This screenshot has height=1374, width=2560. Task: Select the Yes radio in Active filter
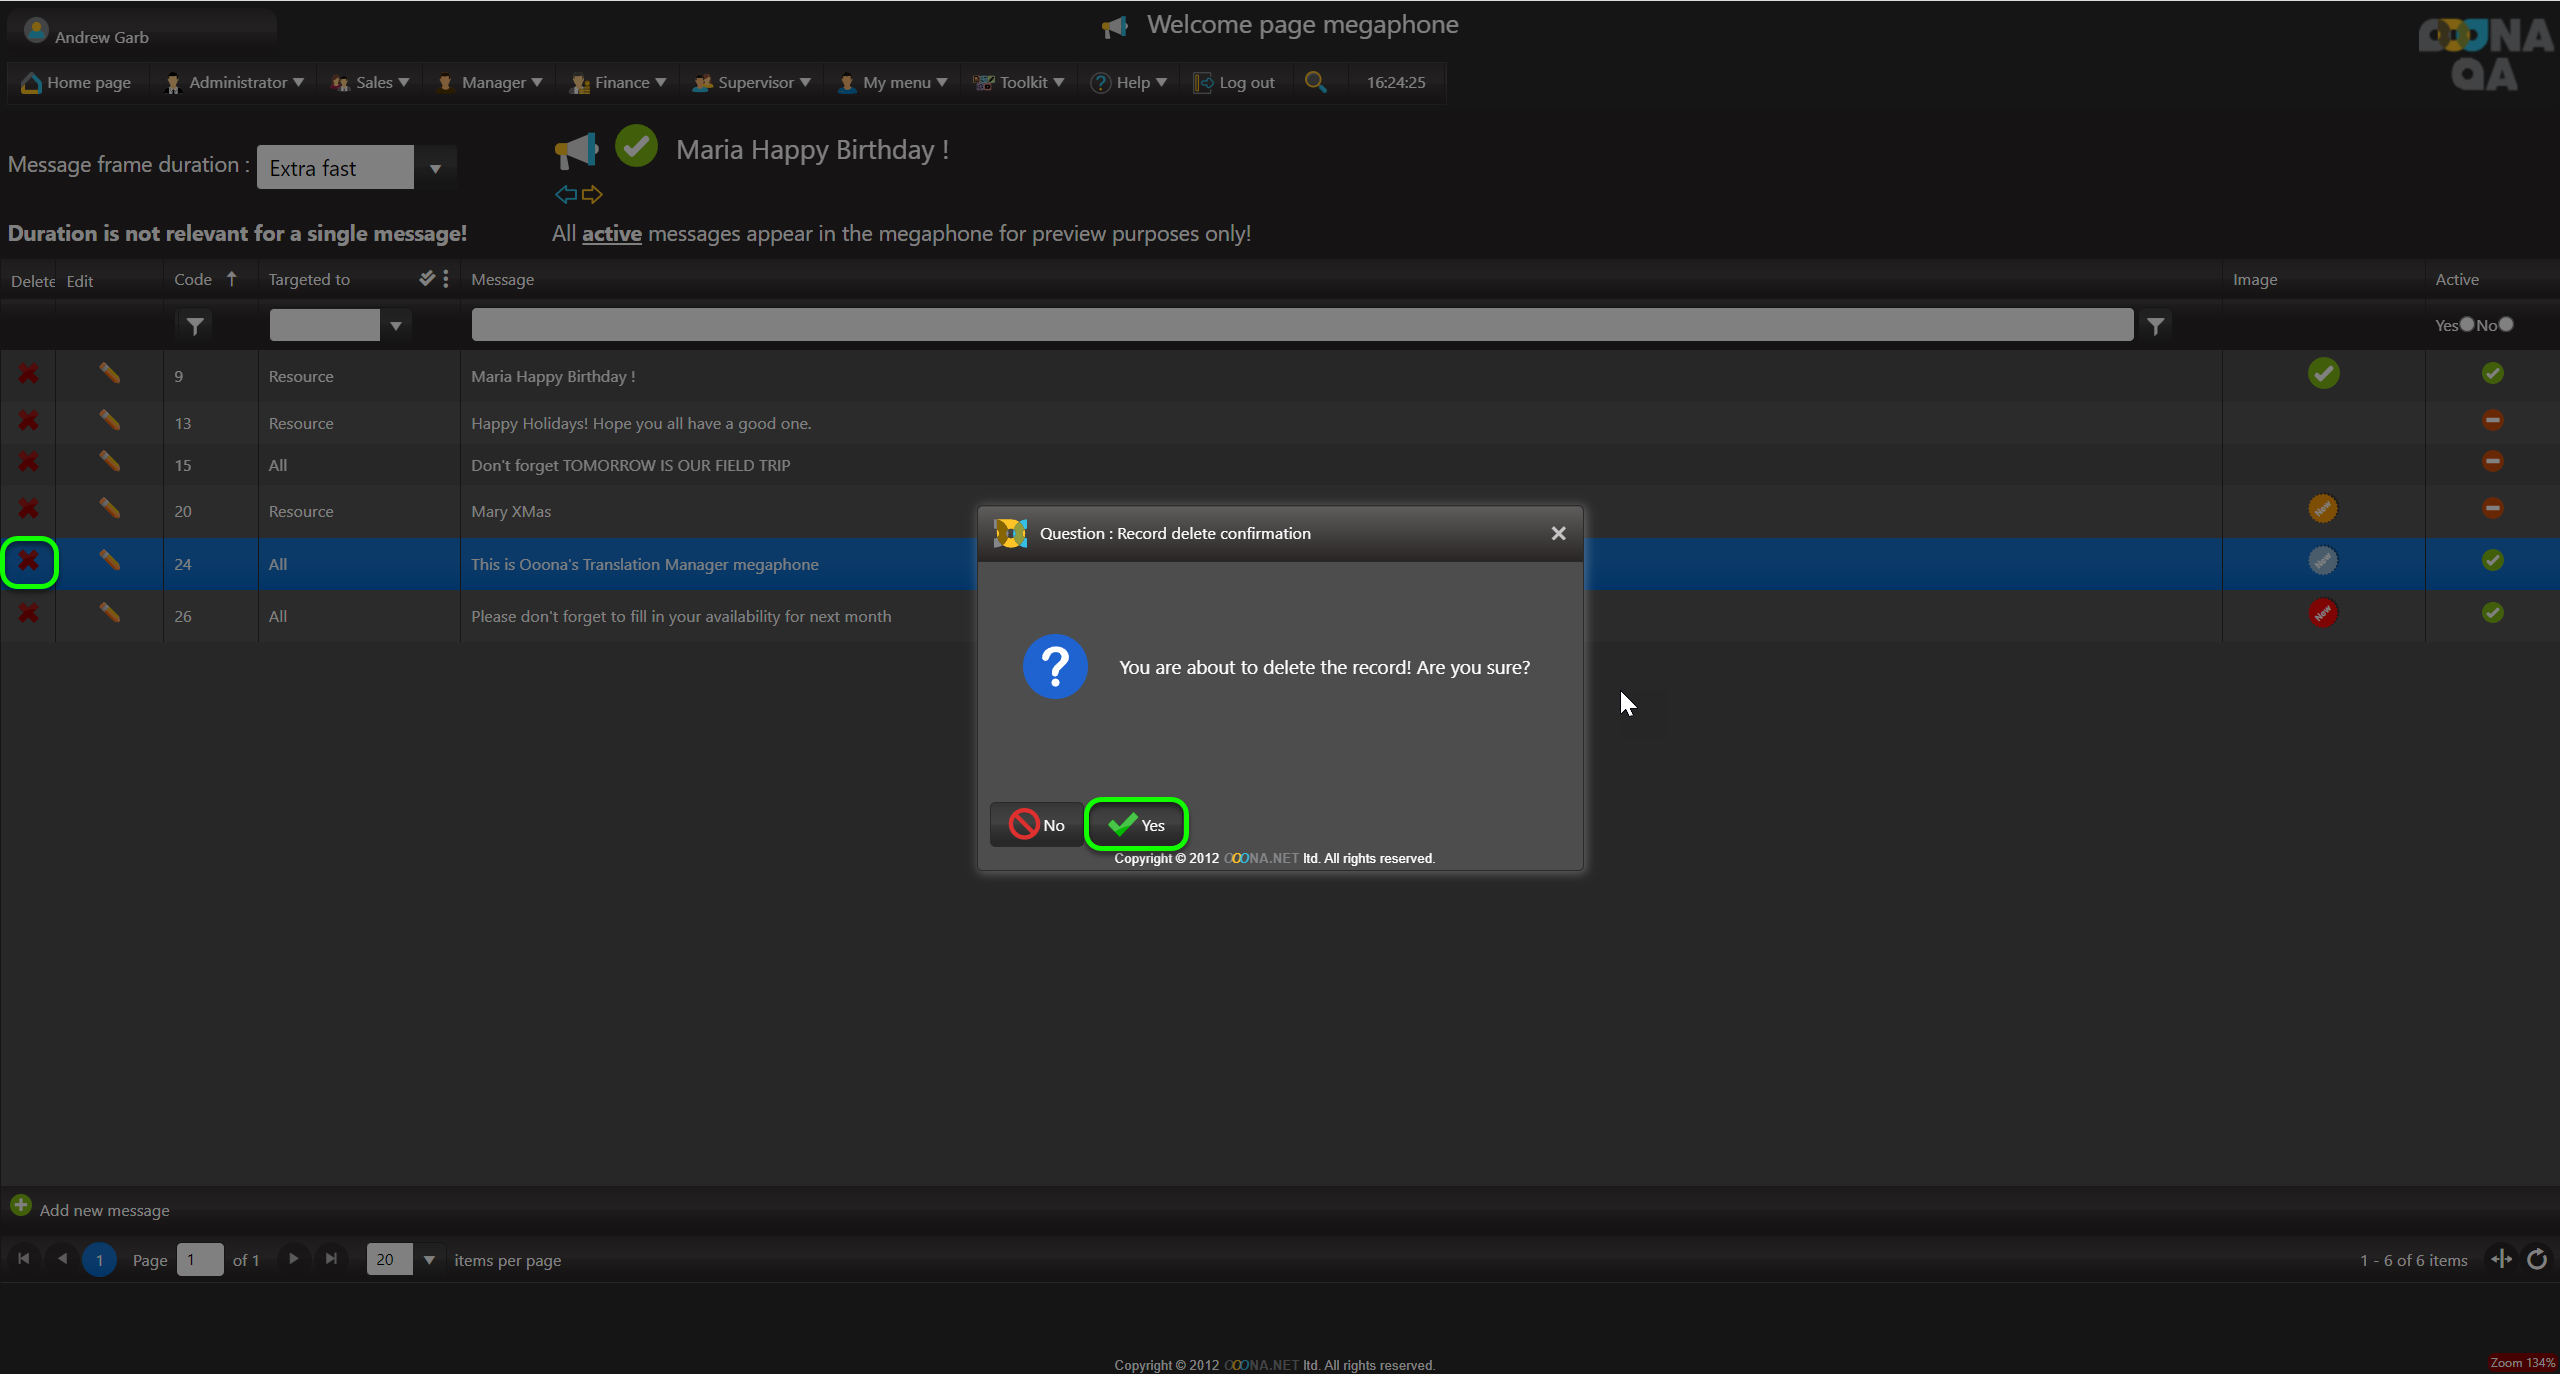click(2467, 324)
